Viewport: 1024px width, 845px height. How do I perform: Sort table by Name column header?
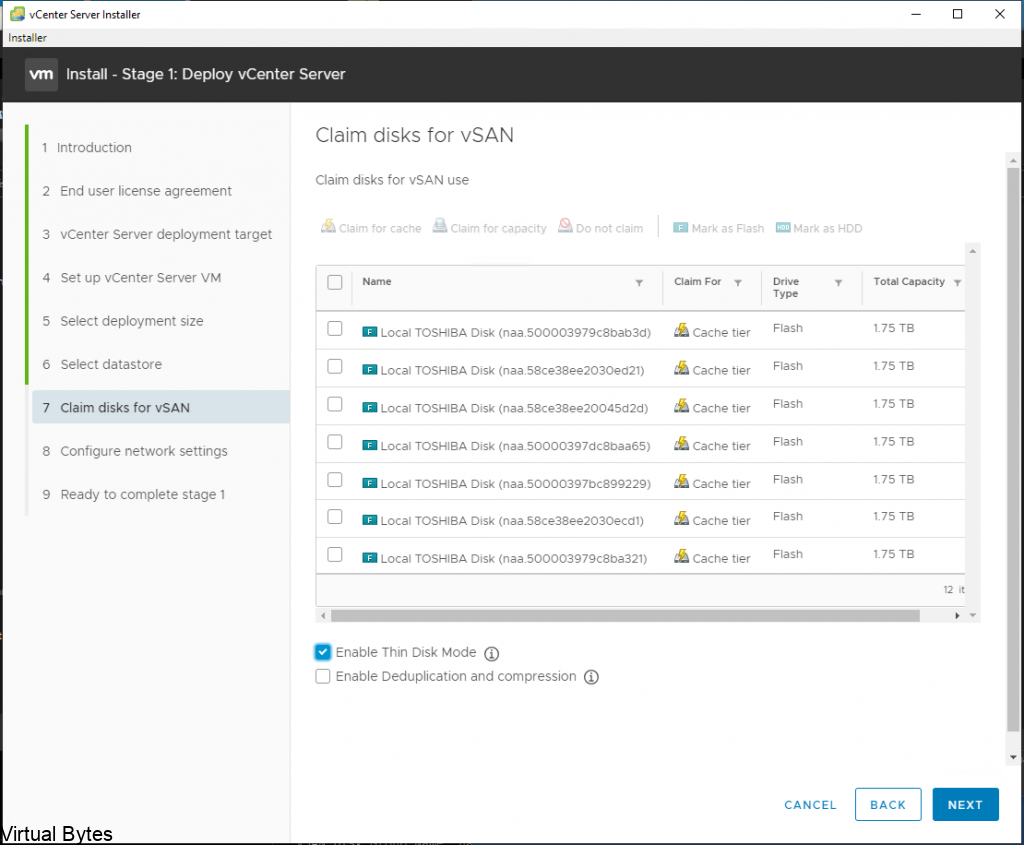[377, 281]
